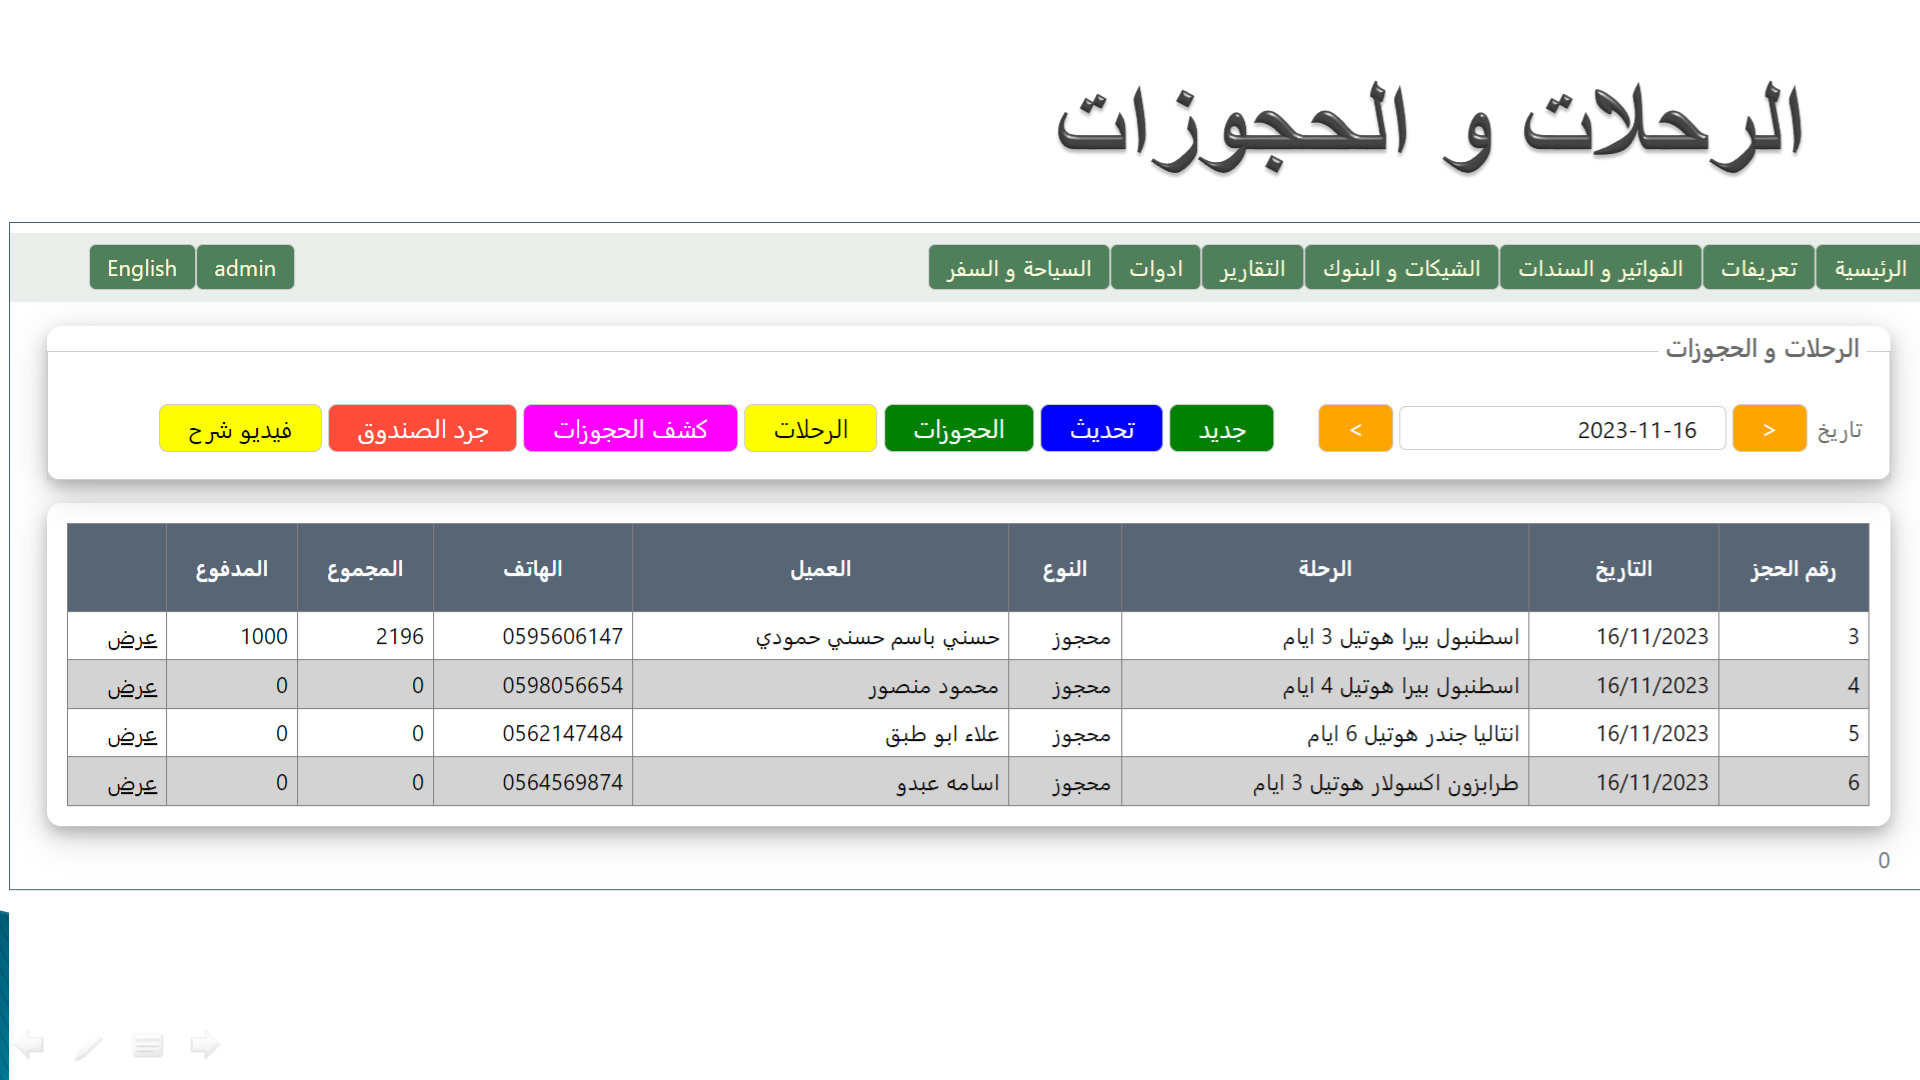1920x1080 pixels.
Task: Switch language with the English button
Action: pos(142,268)
